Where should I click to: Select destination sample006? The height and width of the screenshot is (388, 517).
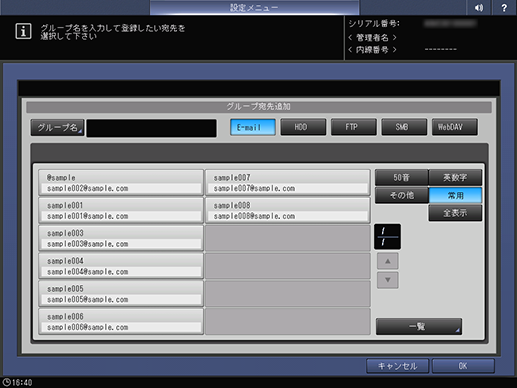121,321
